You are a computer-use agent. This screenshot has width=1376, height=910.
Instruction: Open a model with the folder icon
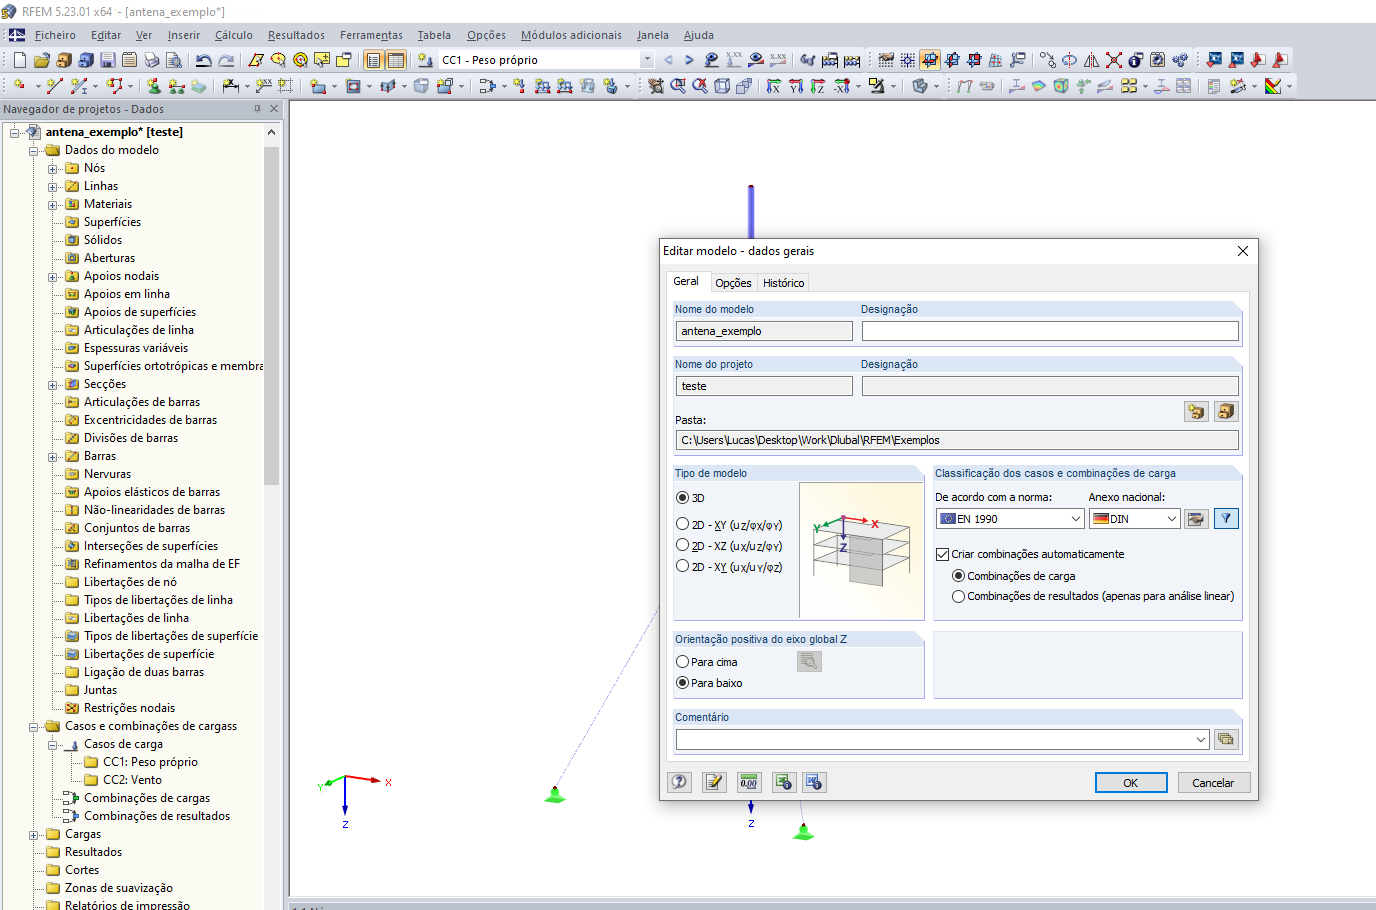(41, 60)
